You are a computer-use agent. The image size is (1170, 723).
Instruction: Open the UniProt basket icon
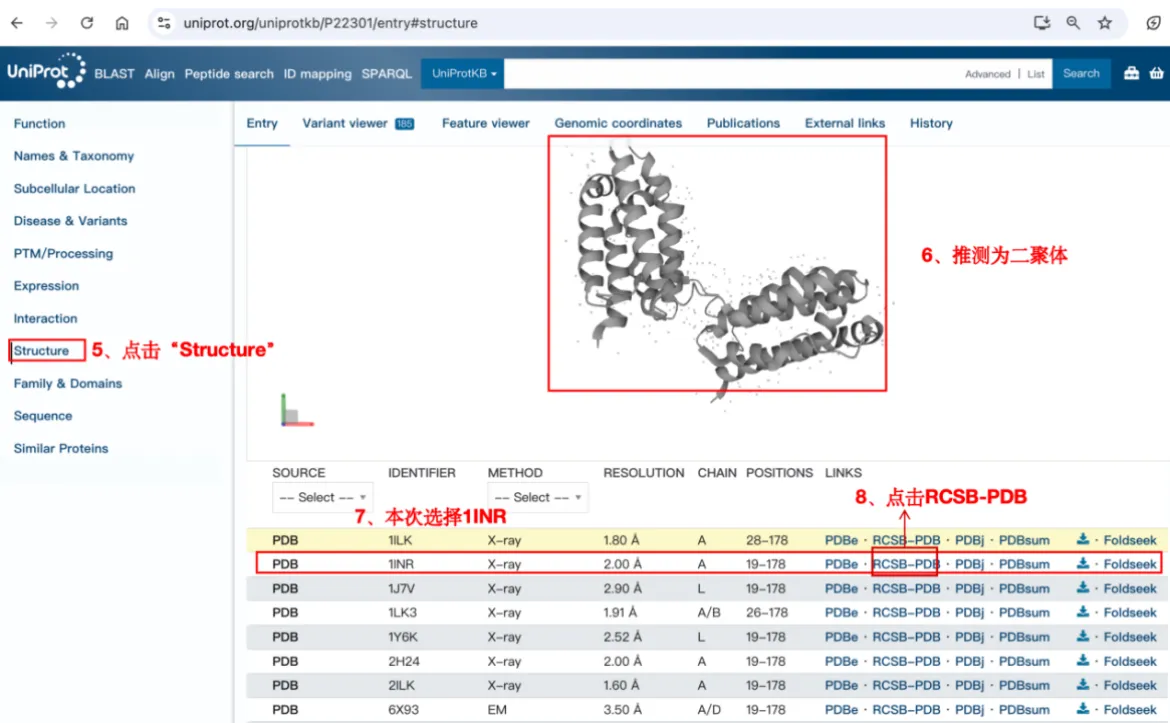(1157, 73)
